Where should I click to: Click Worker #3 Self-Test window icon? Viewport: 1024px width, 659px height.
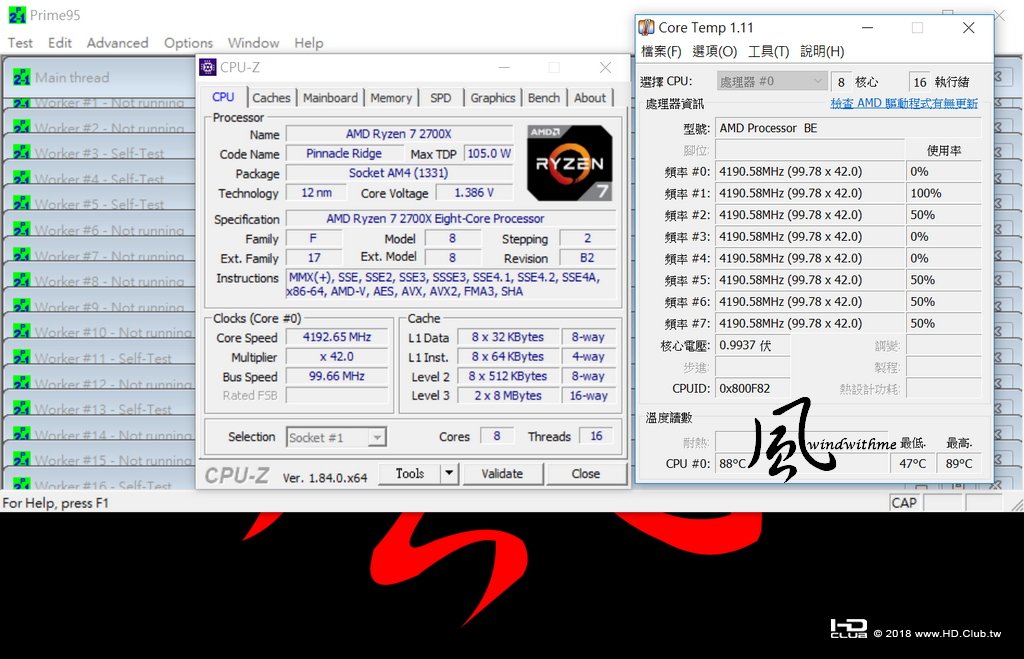22,153
